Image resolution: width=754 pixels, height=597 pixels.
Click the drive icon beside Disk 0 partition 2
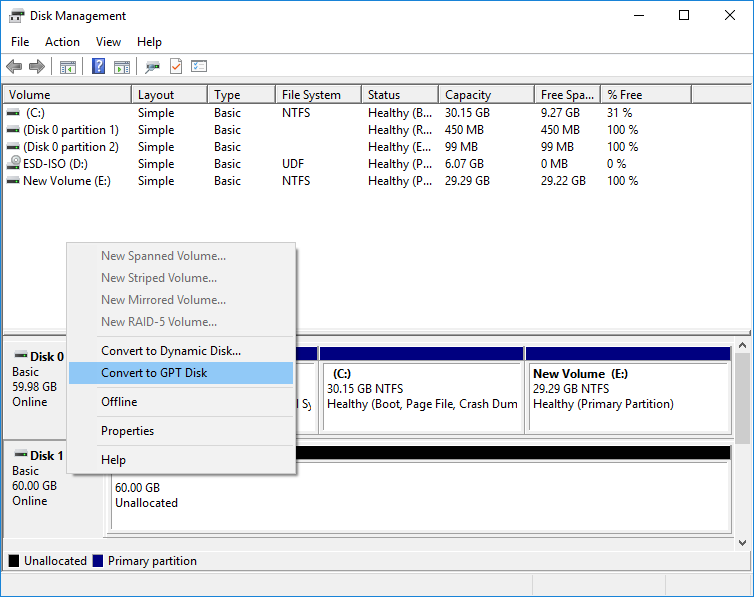tap(13, 147)
